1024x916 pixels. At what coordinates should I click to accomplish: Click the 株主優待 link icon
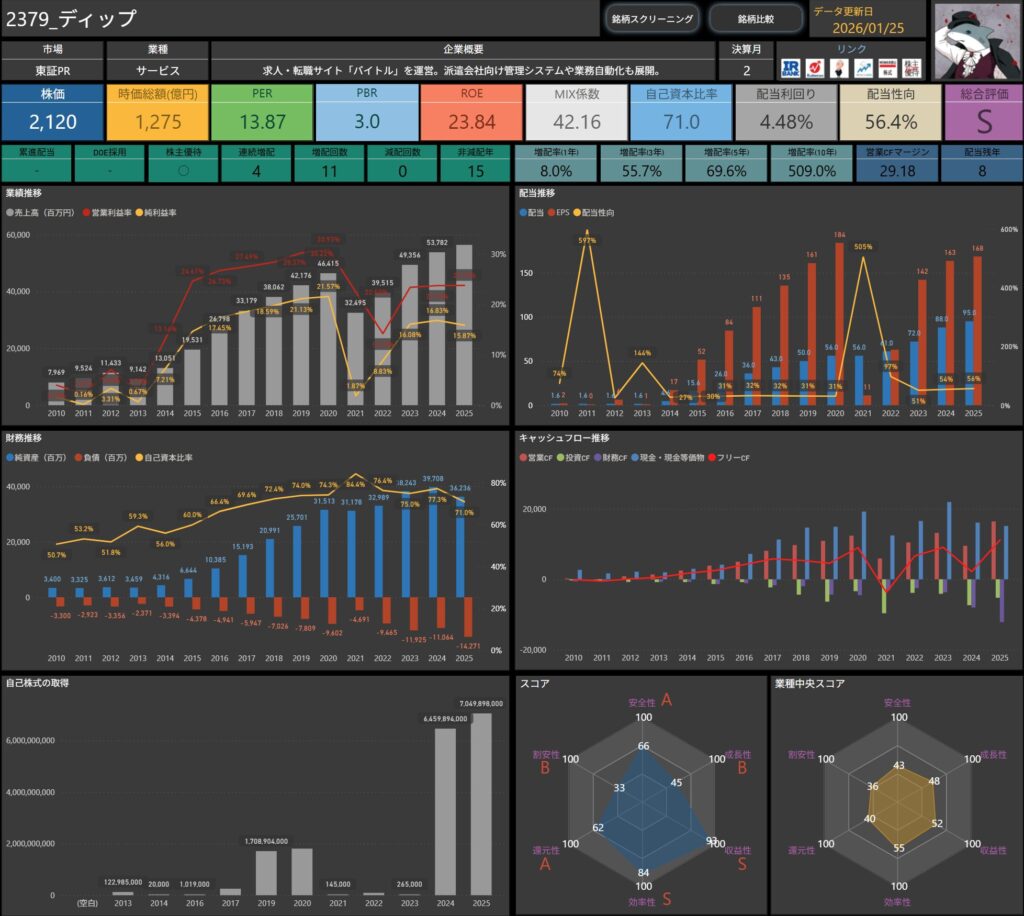tap(912, 68)
